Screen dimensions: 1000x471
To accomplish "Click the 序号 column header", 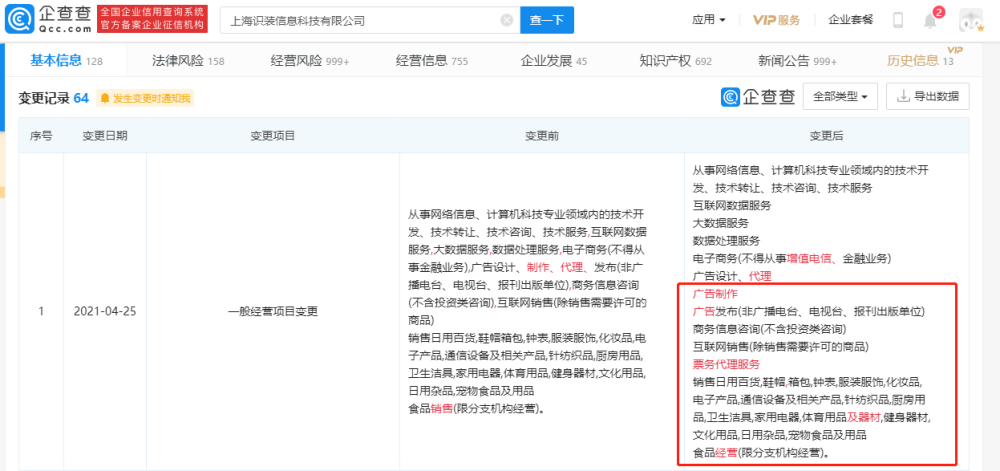I will [41, 136].
